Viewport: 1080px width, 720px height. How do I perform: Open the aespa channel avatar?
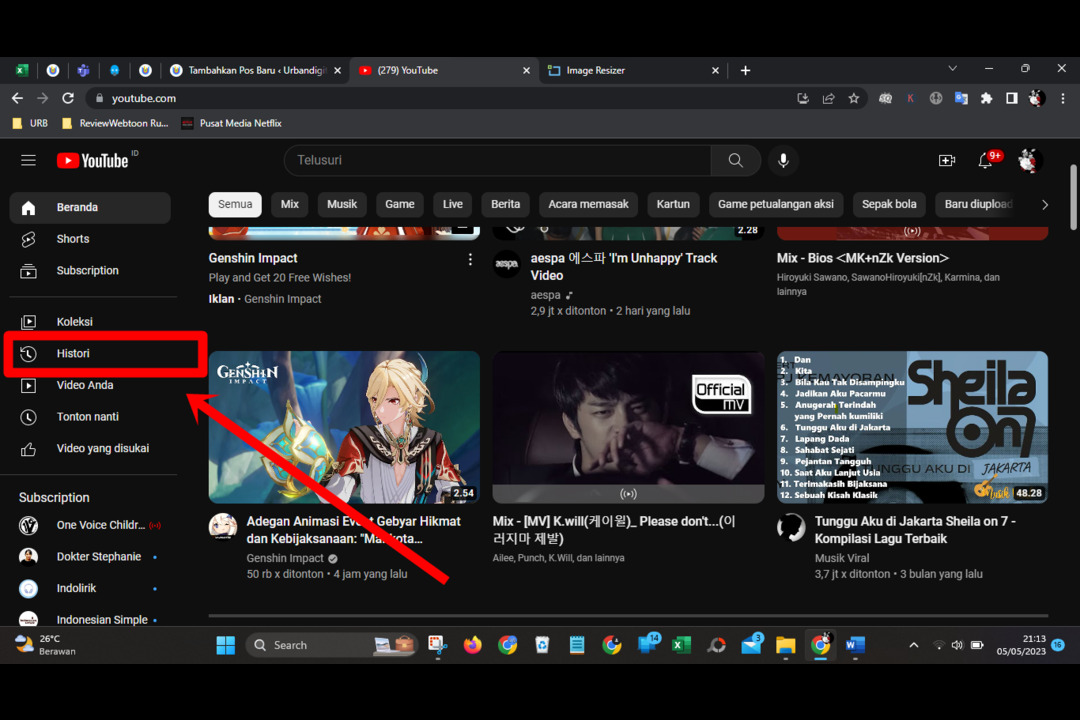coord(507,264)
